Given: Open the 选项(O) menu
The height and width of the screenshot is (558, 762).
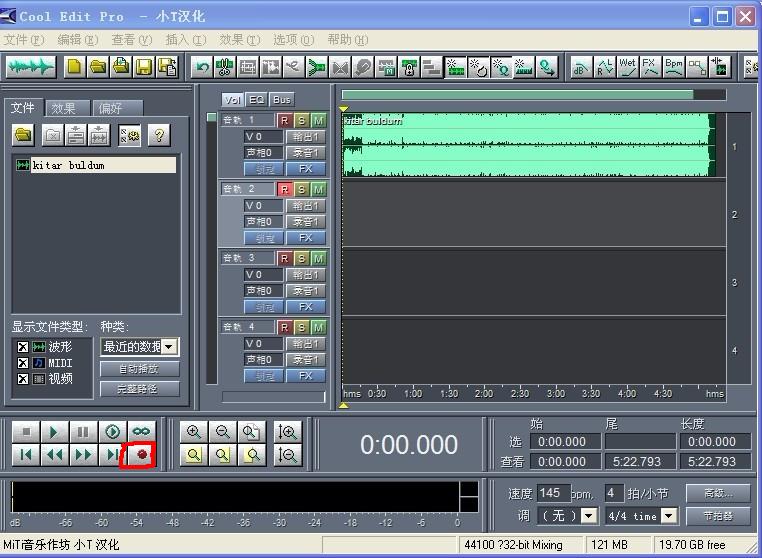Looking at the screenshot, I should tap(294, 39).
